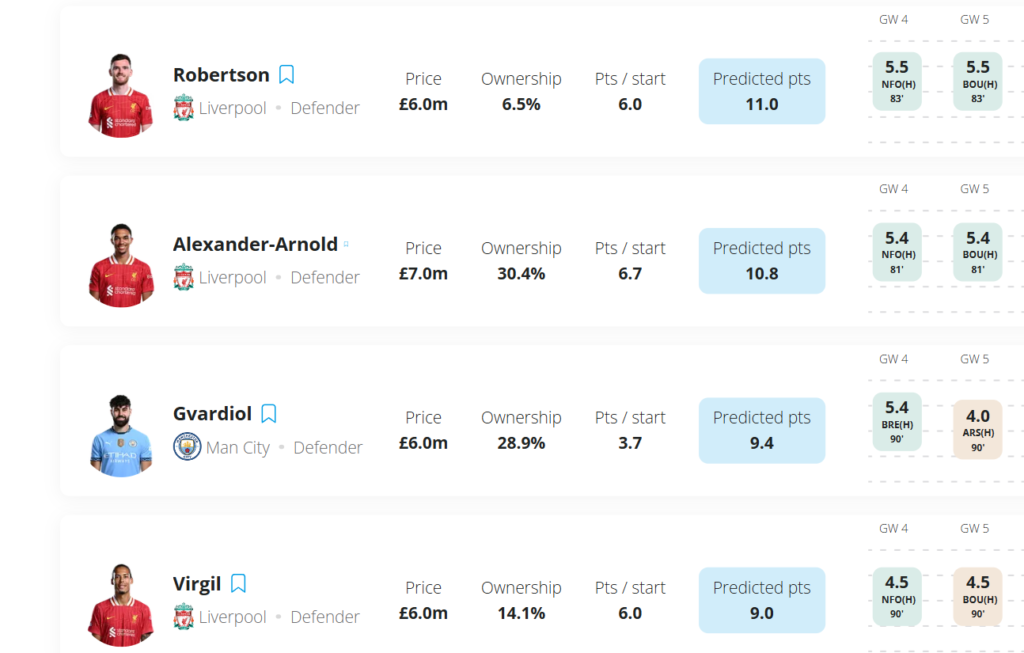The height and width of the screenshot is (653, 1024).
Task: Click the Liverpool crest under Robertson
Action: (x=183, y=108)
